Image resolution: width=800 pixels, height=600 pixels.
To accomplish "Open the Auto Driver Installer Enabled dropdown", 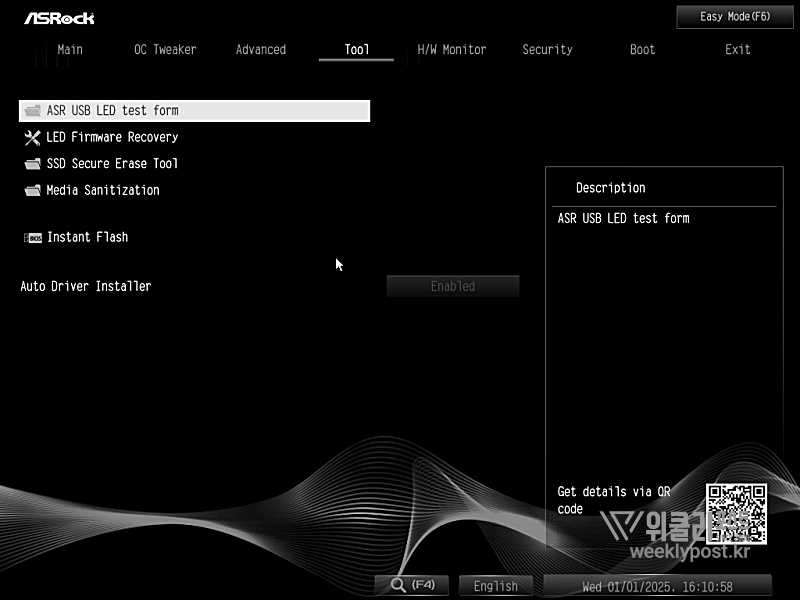I will (453, 286).
